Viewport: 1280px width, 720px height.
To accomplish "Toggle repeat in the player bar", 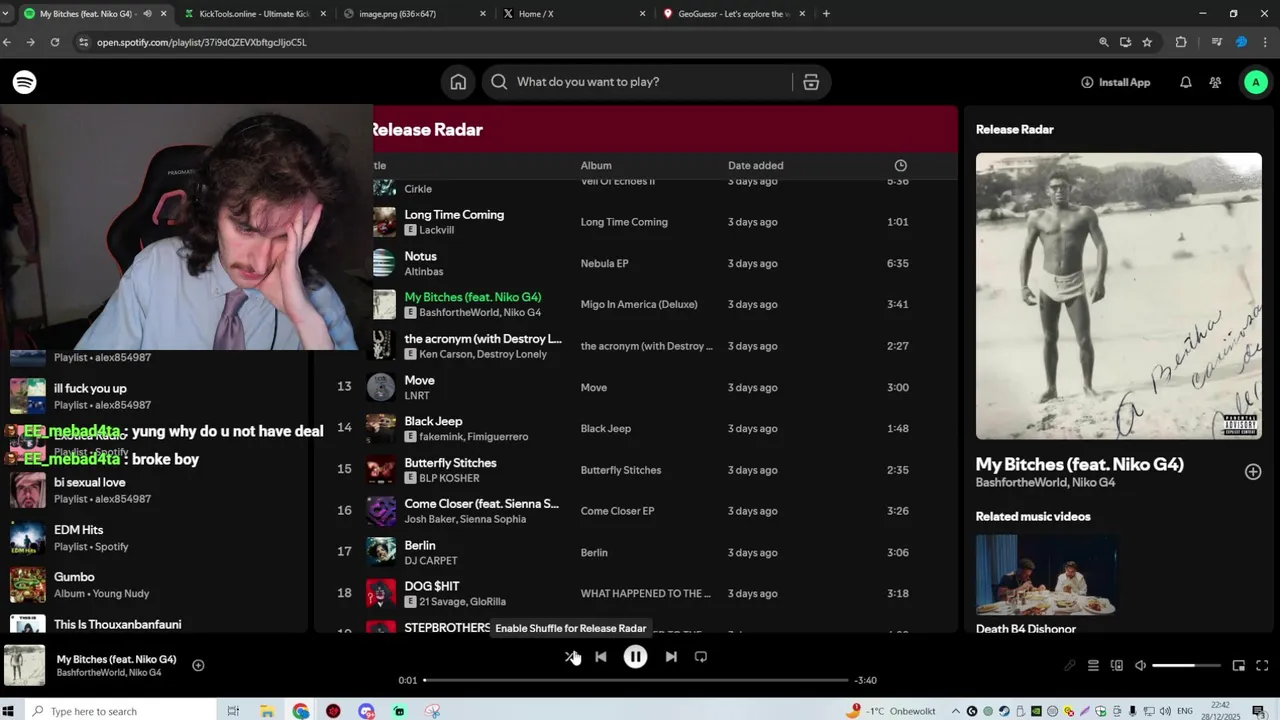I will (701, 657).
